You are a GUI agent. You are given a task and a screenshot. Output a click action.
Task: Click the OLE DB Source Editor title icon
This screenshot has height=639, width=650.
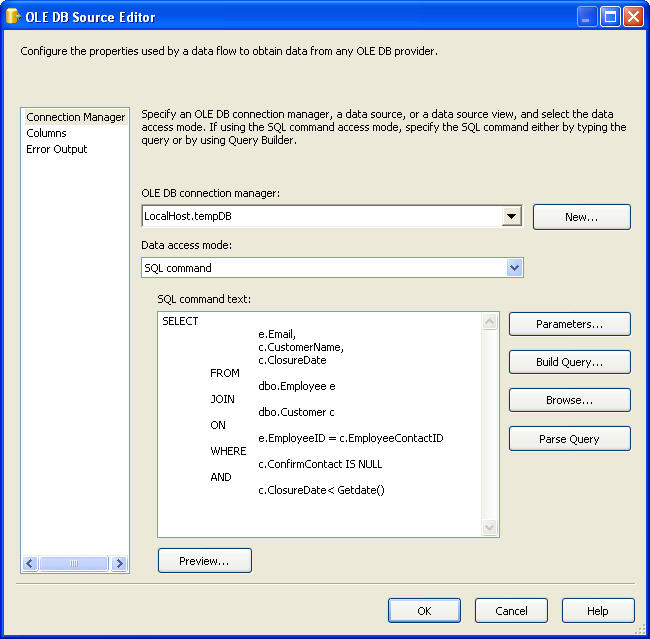[x=13, y=16]
